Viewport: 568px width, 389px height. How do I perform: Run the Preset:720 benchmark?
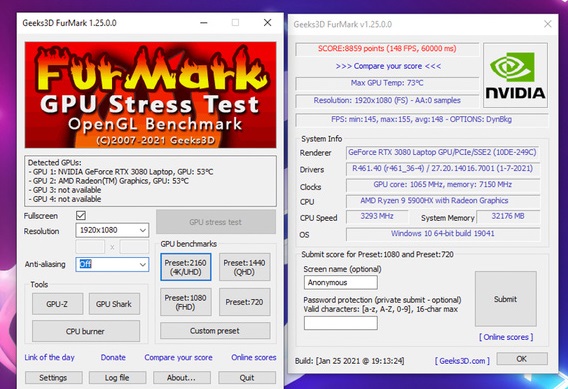click(245, 302)
